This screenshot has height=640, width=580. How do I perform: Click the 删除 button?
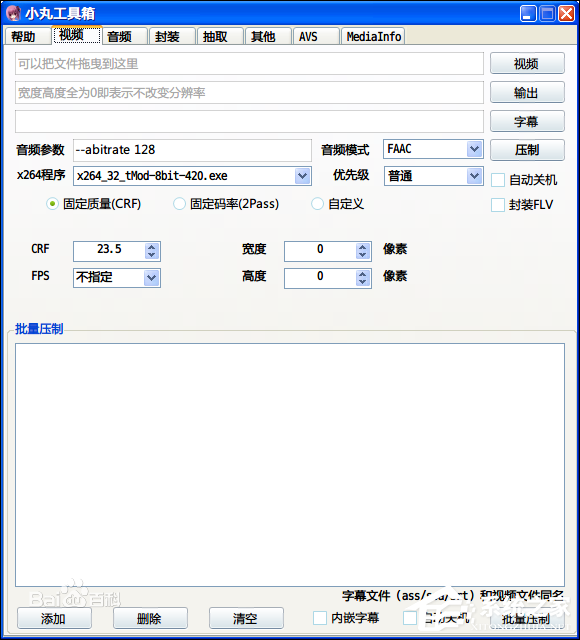click(x=150, y=618)
